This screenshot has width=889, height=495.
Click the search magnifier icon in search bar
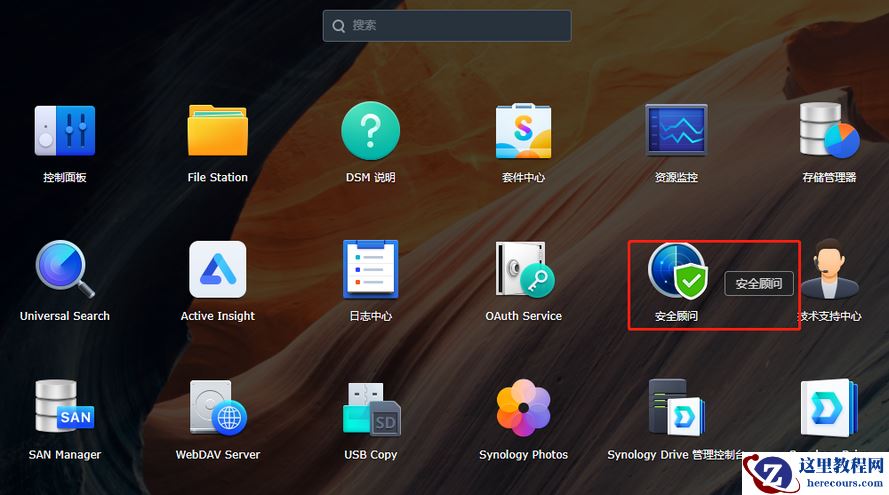[x=338, y=26]
